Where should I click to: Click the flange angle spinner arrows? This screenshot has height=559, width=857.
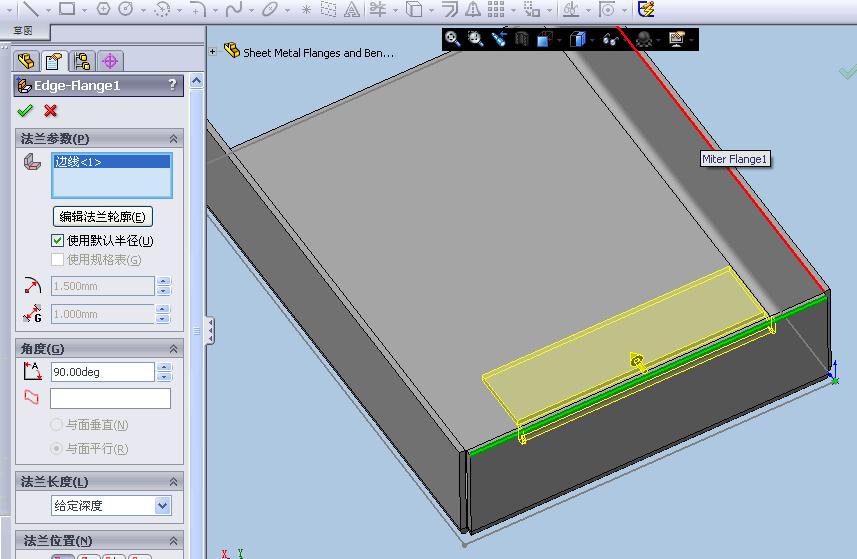pos(164,372)
